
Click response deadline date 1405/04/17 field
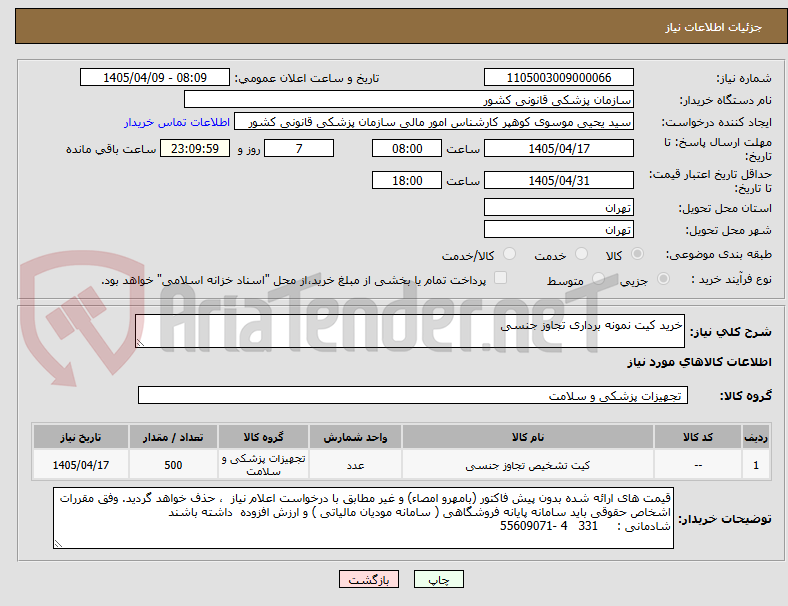(x=559, y=148)
